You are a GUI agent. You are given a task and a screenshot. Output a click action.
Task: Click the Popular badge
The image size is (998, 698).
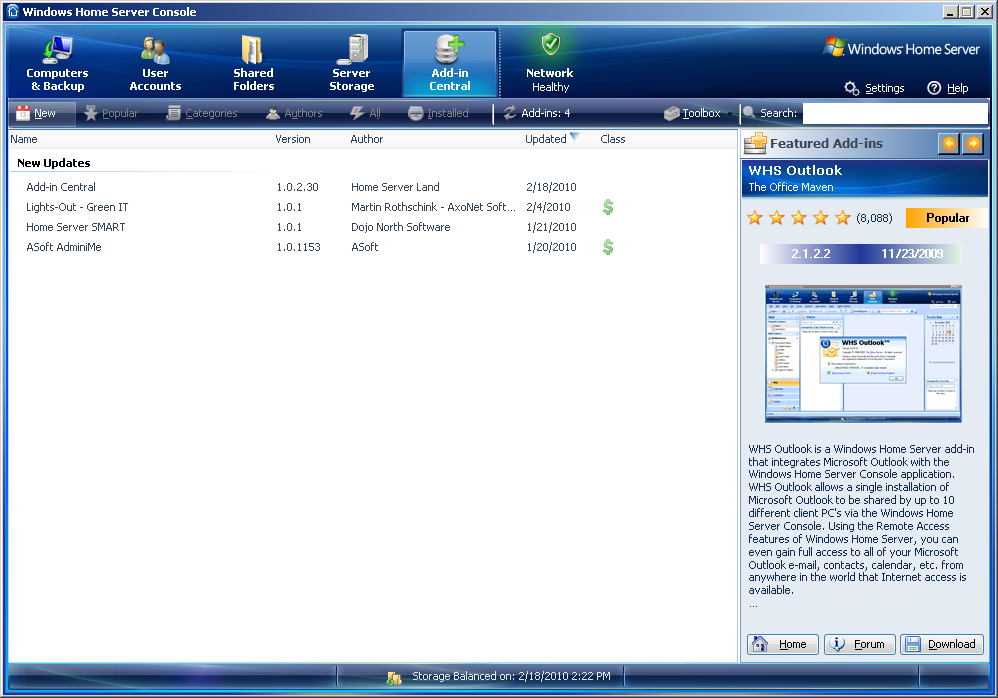(x=947, y=218)
